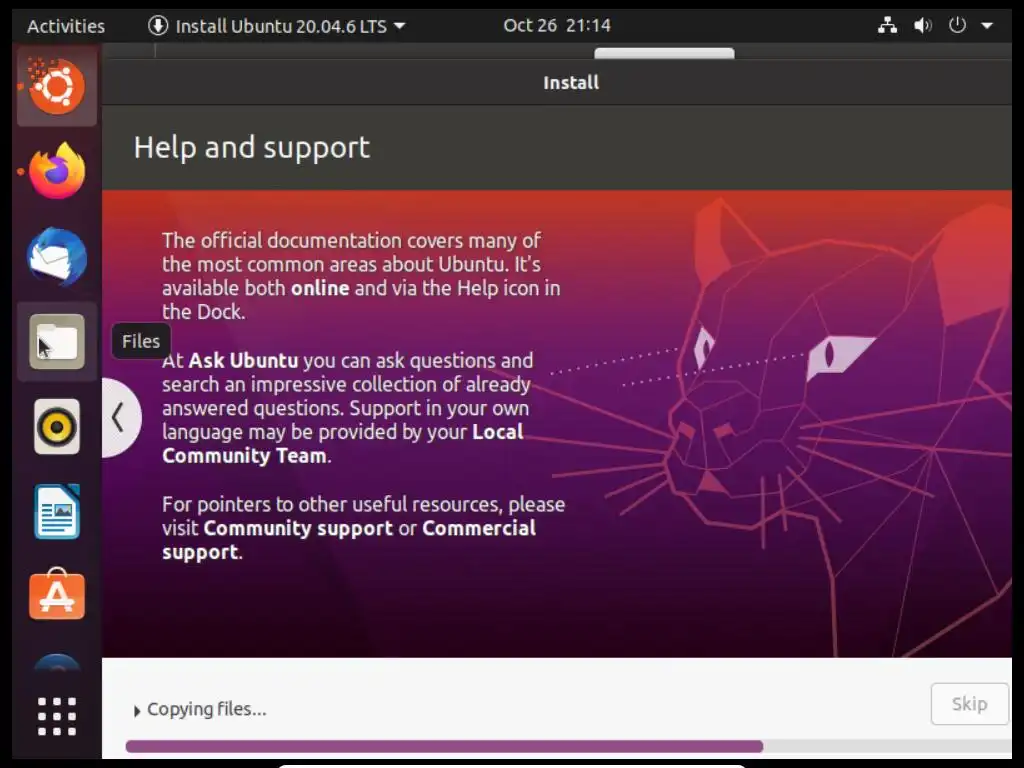Expand the system menu arrow
The height and width of the screenshot is (768, 1024).
(x=987, y=26)
